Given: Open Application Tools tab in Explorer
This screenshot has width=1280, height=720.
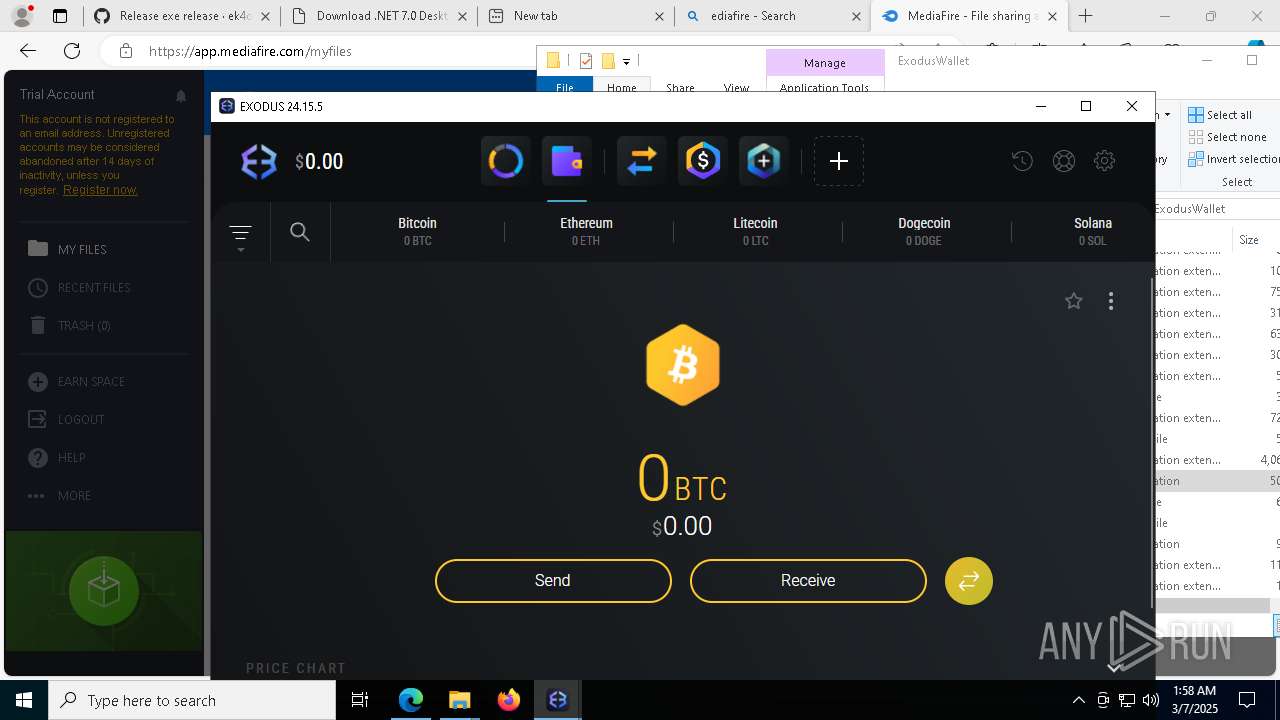Looking at the screenshot, I should (x=824, y=87).
